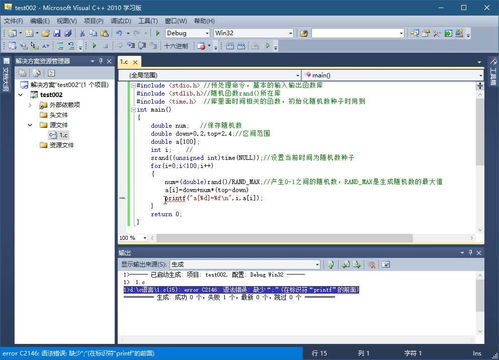Open the View (V) menu
Image resolution: width=499 pixels, height=360 pixels.
point(67,21)
